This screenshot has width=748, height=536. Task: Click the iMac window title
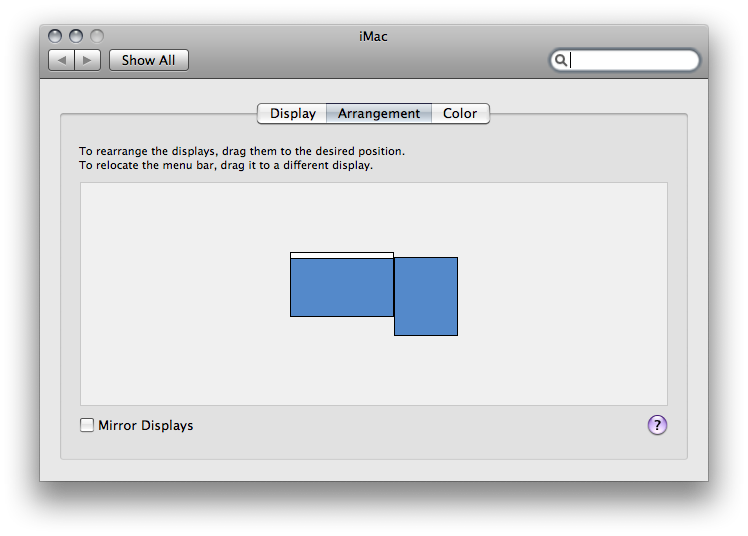tap(373, 36)
